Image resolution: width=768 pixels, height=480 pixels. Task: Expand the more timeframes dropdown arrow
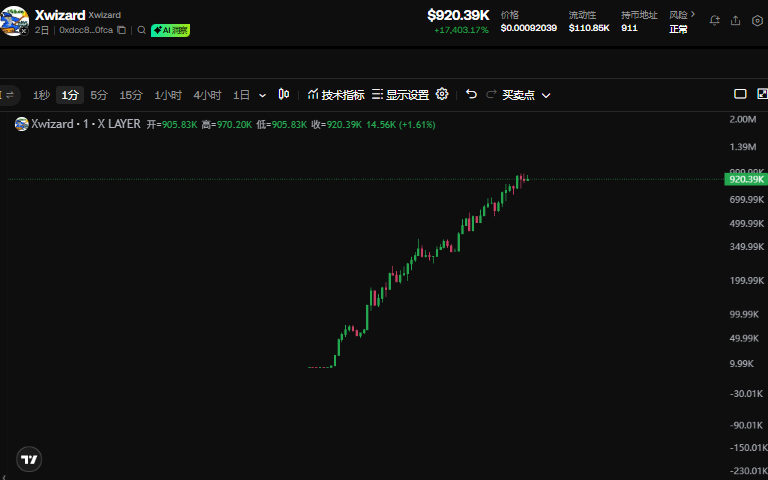(263, 96)
